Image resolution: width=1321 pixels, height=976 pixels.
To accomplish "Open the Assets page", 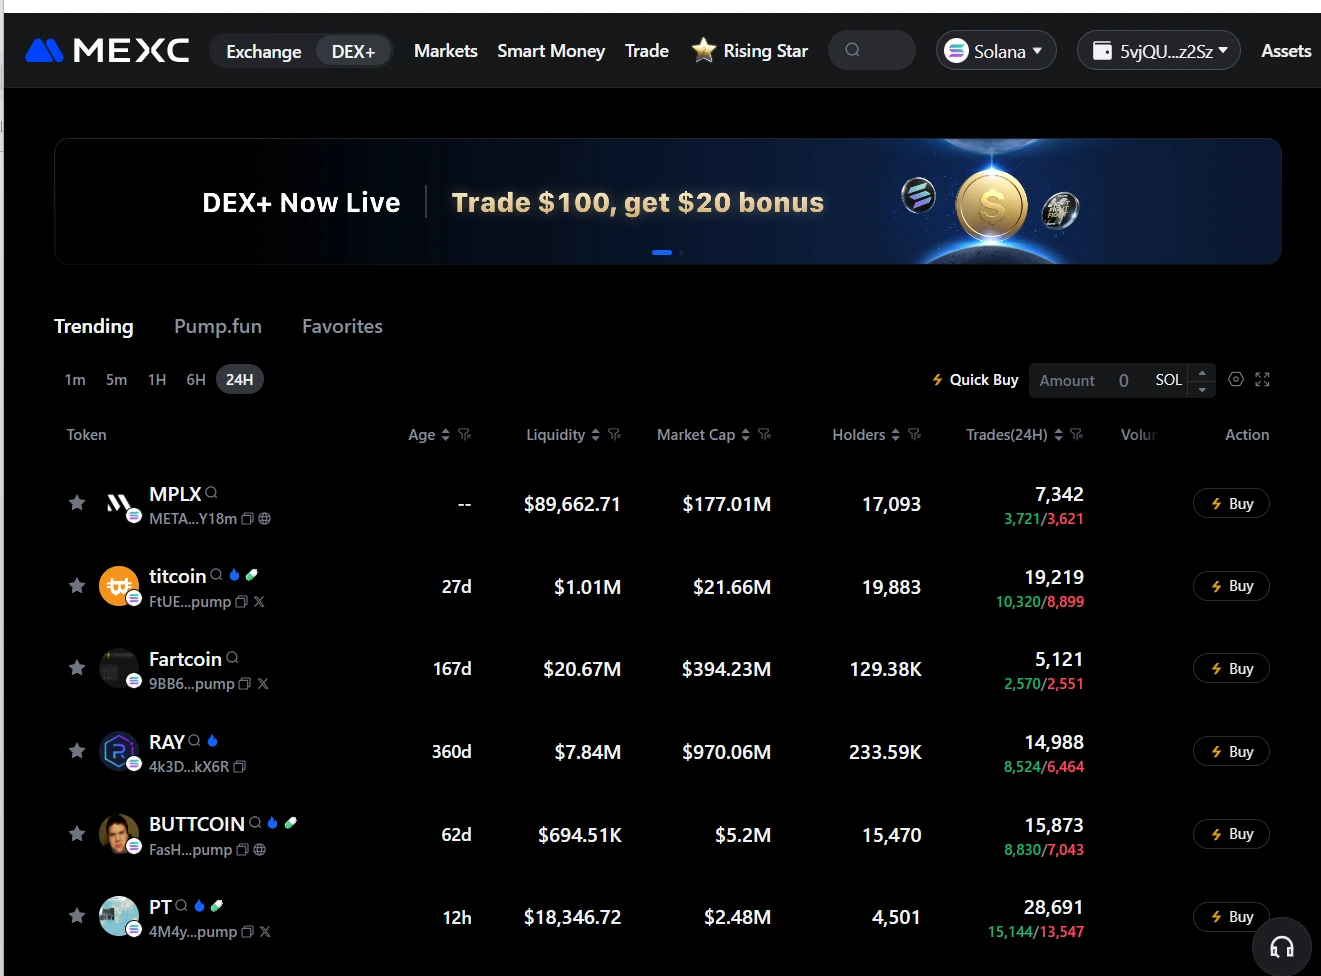I will (x=1286, y=50).
